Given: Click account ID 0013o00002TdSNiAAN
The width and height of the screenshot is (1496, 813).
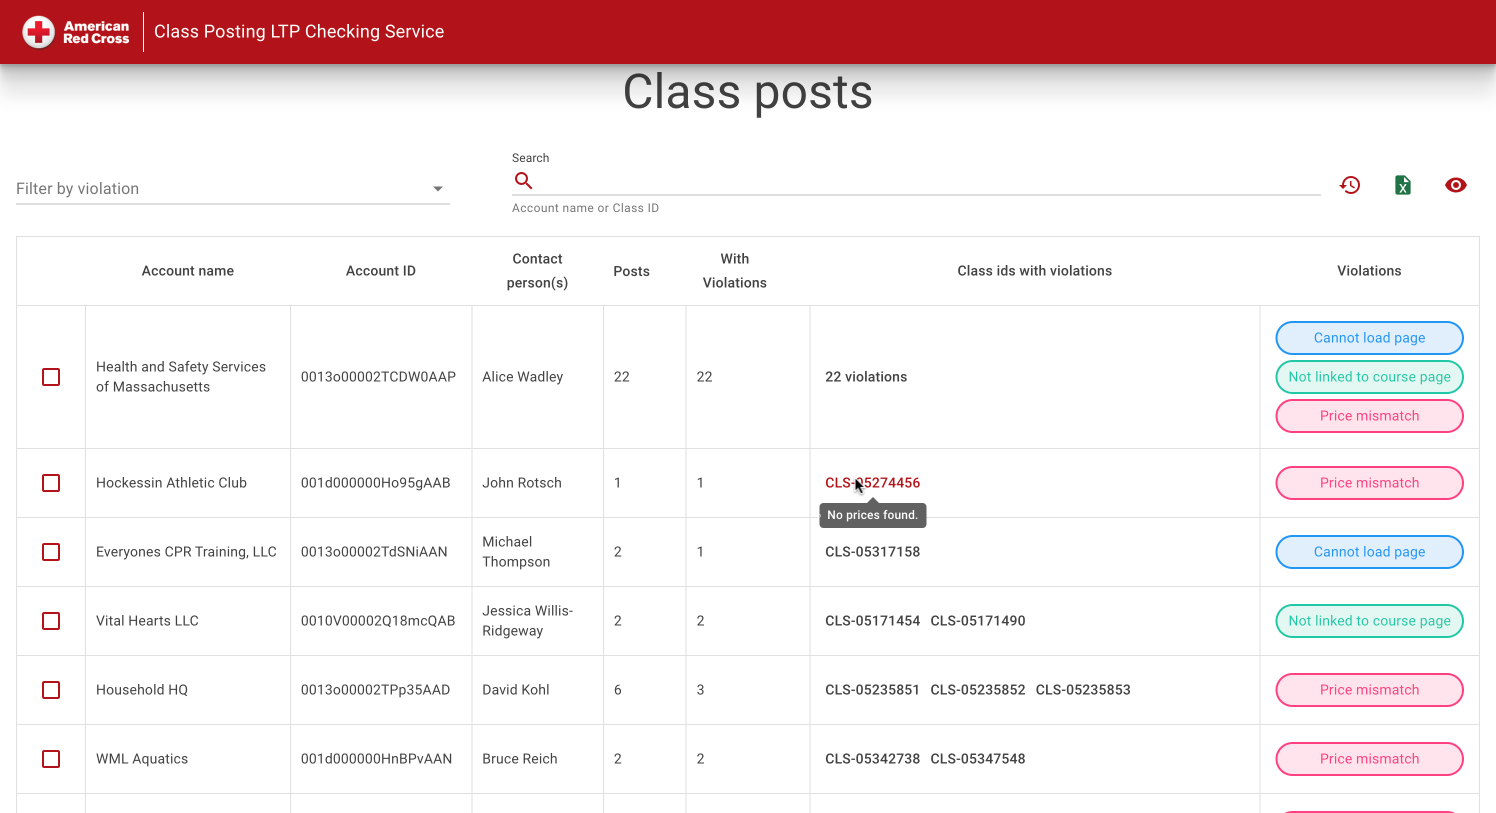Looking at the screenshot, I should point(374,552).
